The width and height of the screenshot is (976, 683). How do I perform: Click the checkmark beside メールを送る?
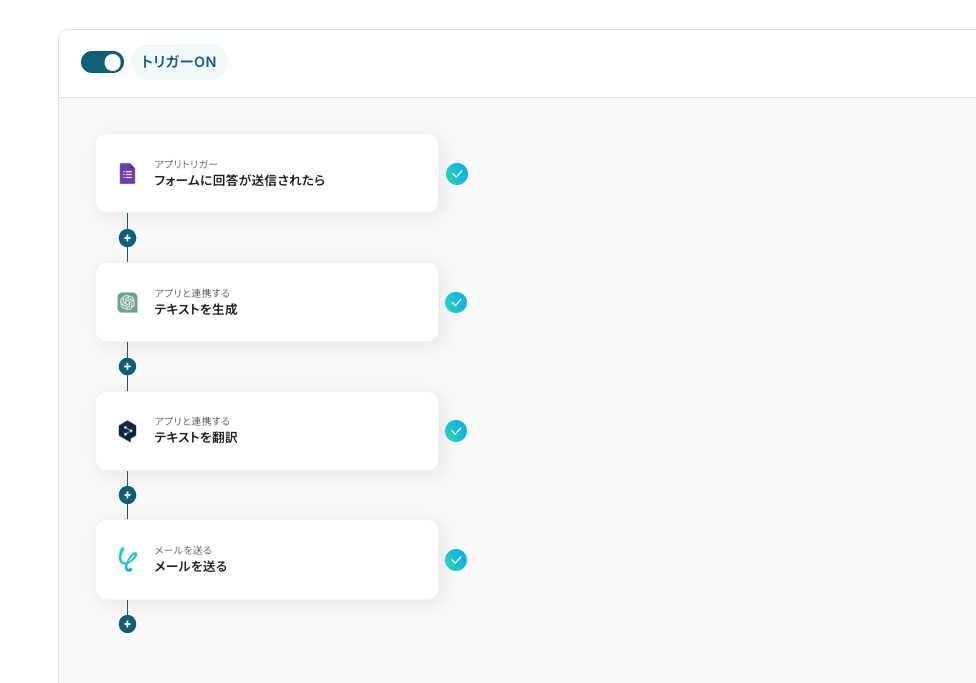click(x=456, y=560)
